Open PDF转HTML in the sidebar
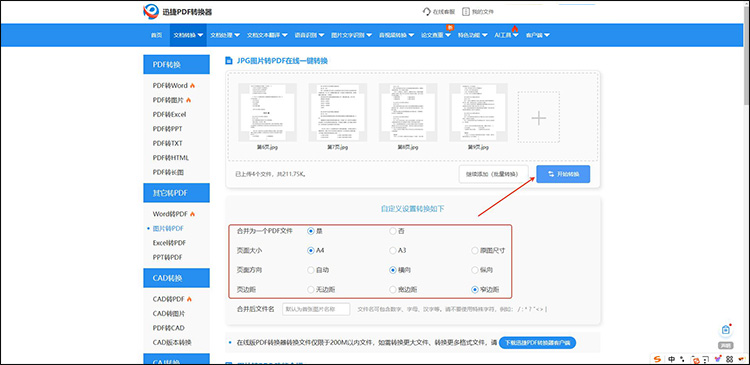The height and width of the screenshot is (365, 750). point(171,157)
